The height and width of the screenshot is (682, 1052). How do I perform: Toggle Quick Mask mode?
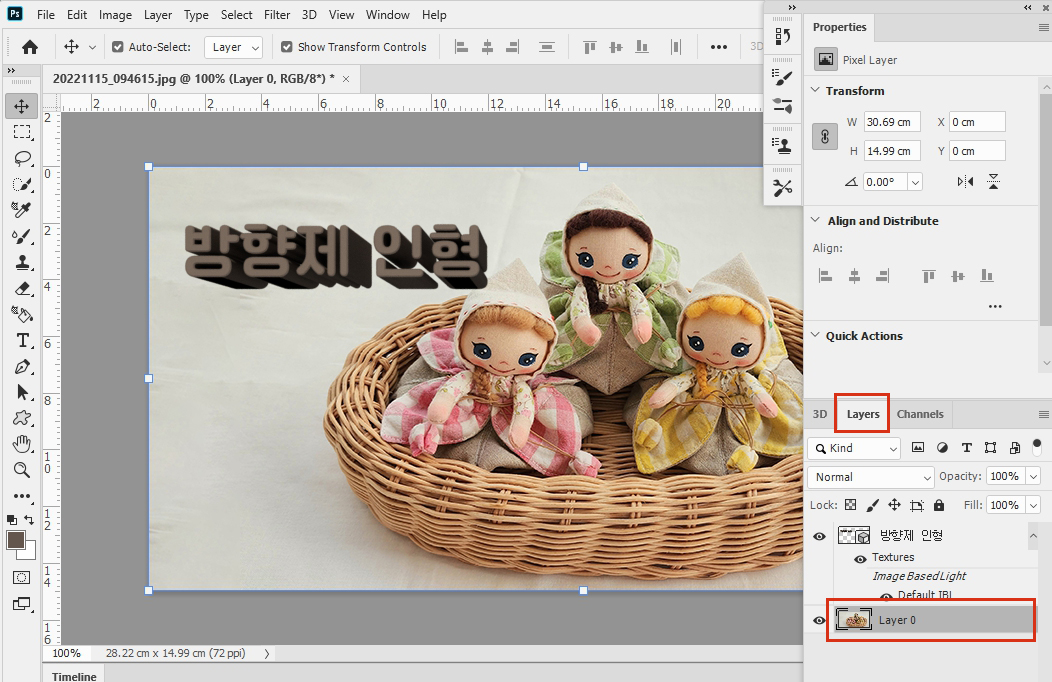click(21, 577)
